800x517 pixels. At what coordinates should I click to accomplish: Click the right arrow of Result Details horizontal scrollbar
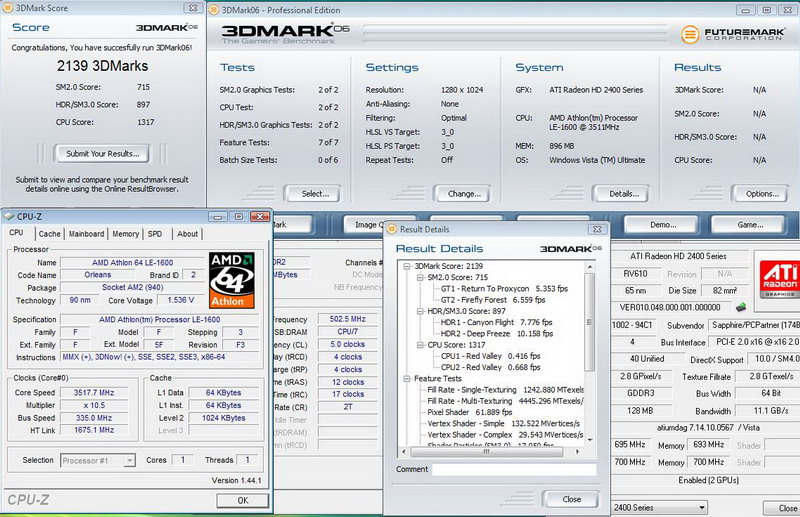(578, 452)
